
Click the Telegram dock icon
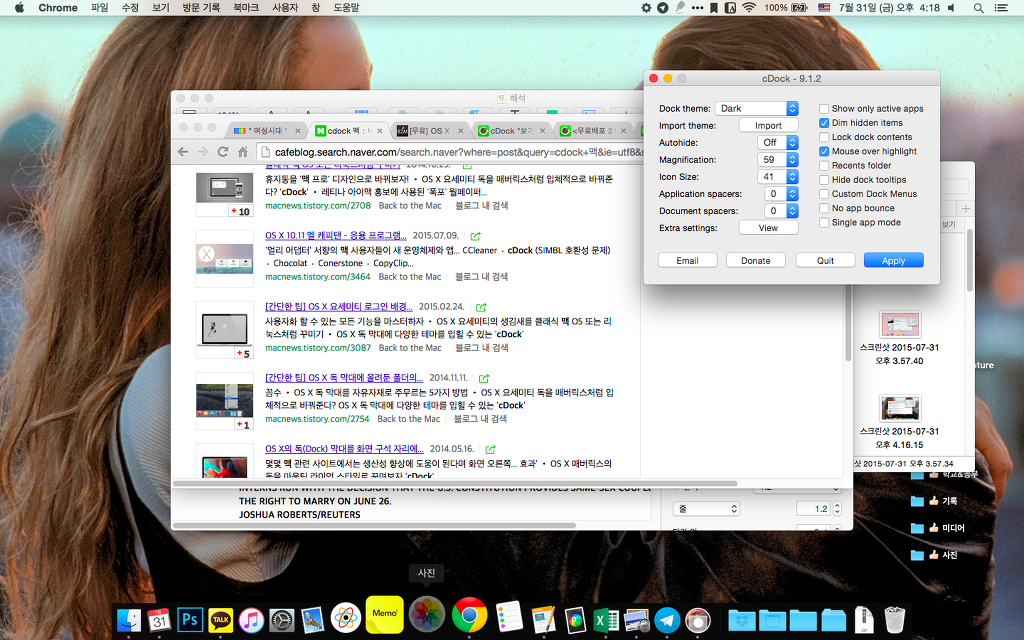click(667, 620)
